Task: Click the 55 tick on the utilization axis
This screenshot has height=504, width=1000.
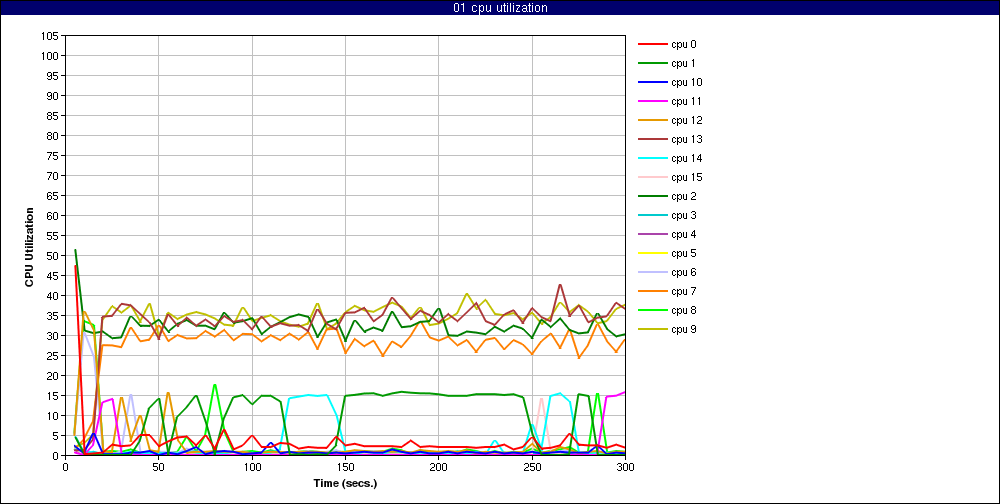Action: pos(54,236)
